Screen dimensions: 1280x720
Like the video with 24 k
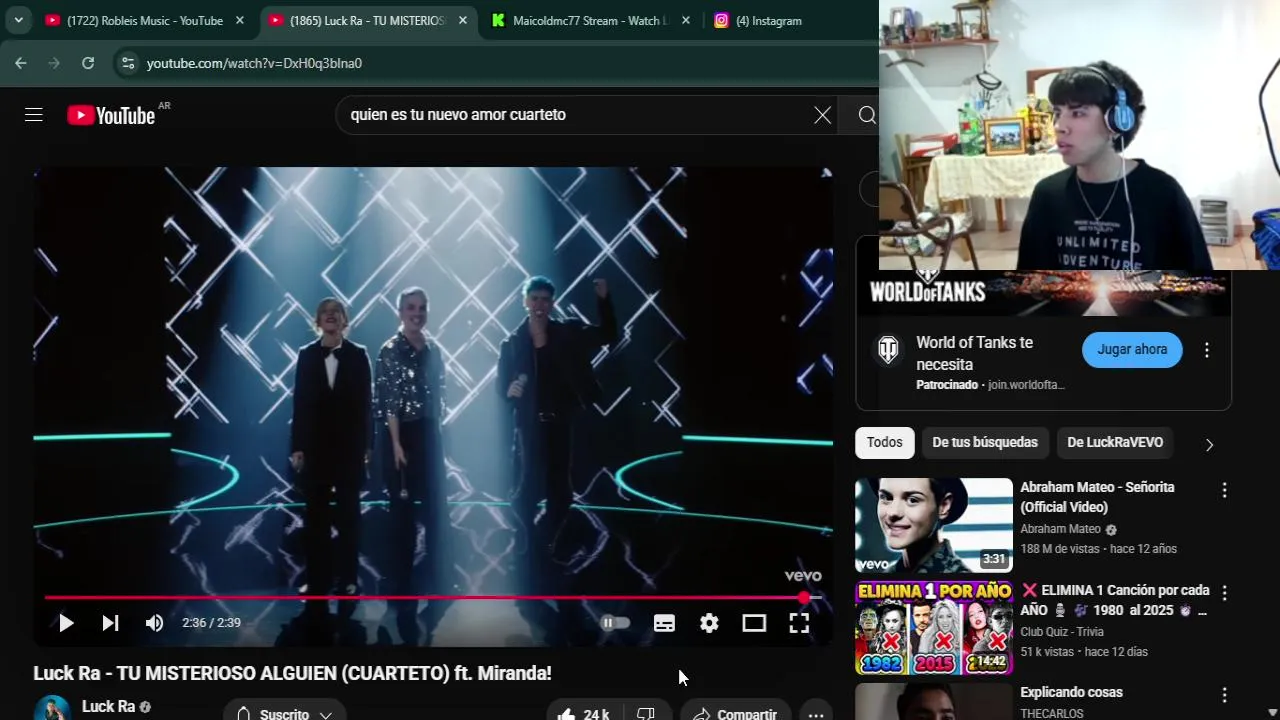pos(584,713)
